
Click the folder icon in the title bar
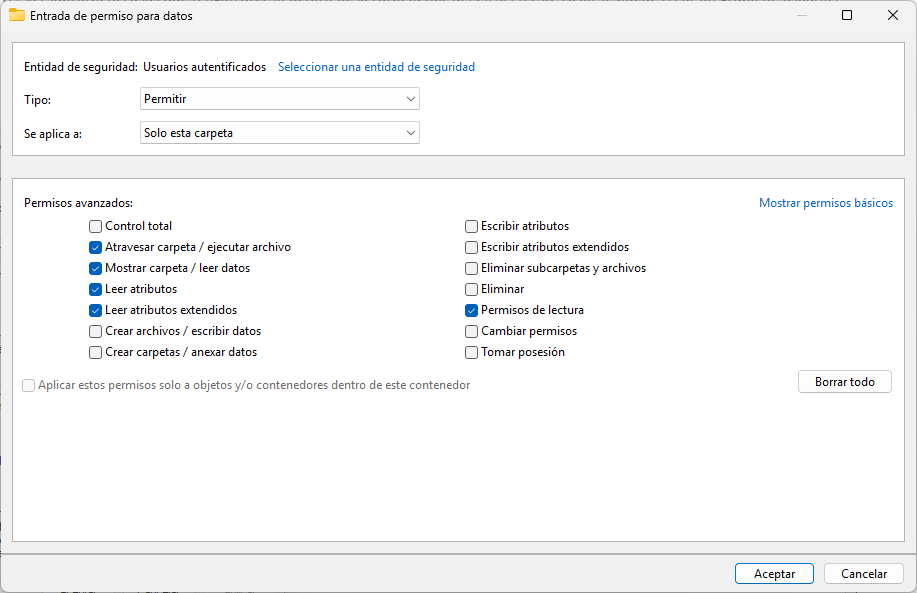[18, 15]
